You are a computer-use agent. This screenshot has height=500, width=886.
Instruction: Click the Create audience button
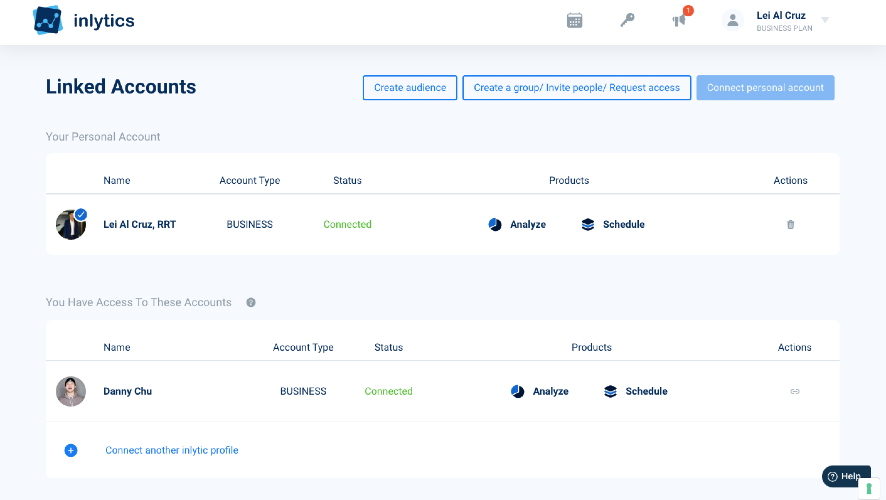[x=410, y=88]
